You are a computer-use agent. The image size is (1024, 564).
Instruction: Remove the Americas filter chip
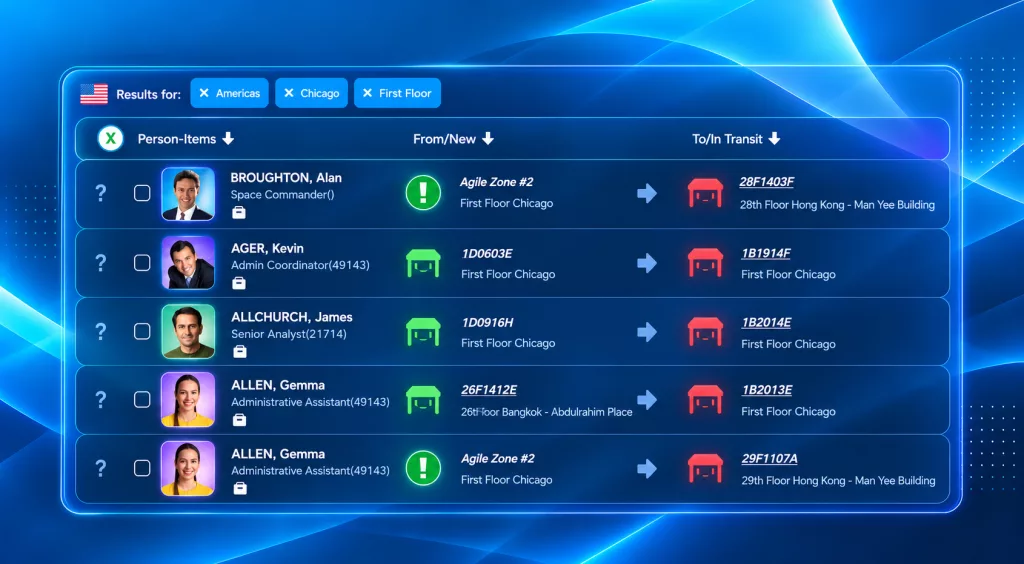click(x=204, y=93)
